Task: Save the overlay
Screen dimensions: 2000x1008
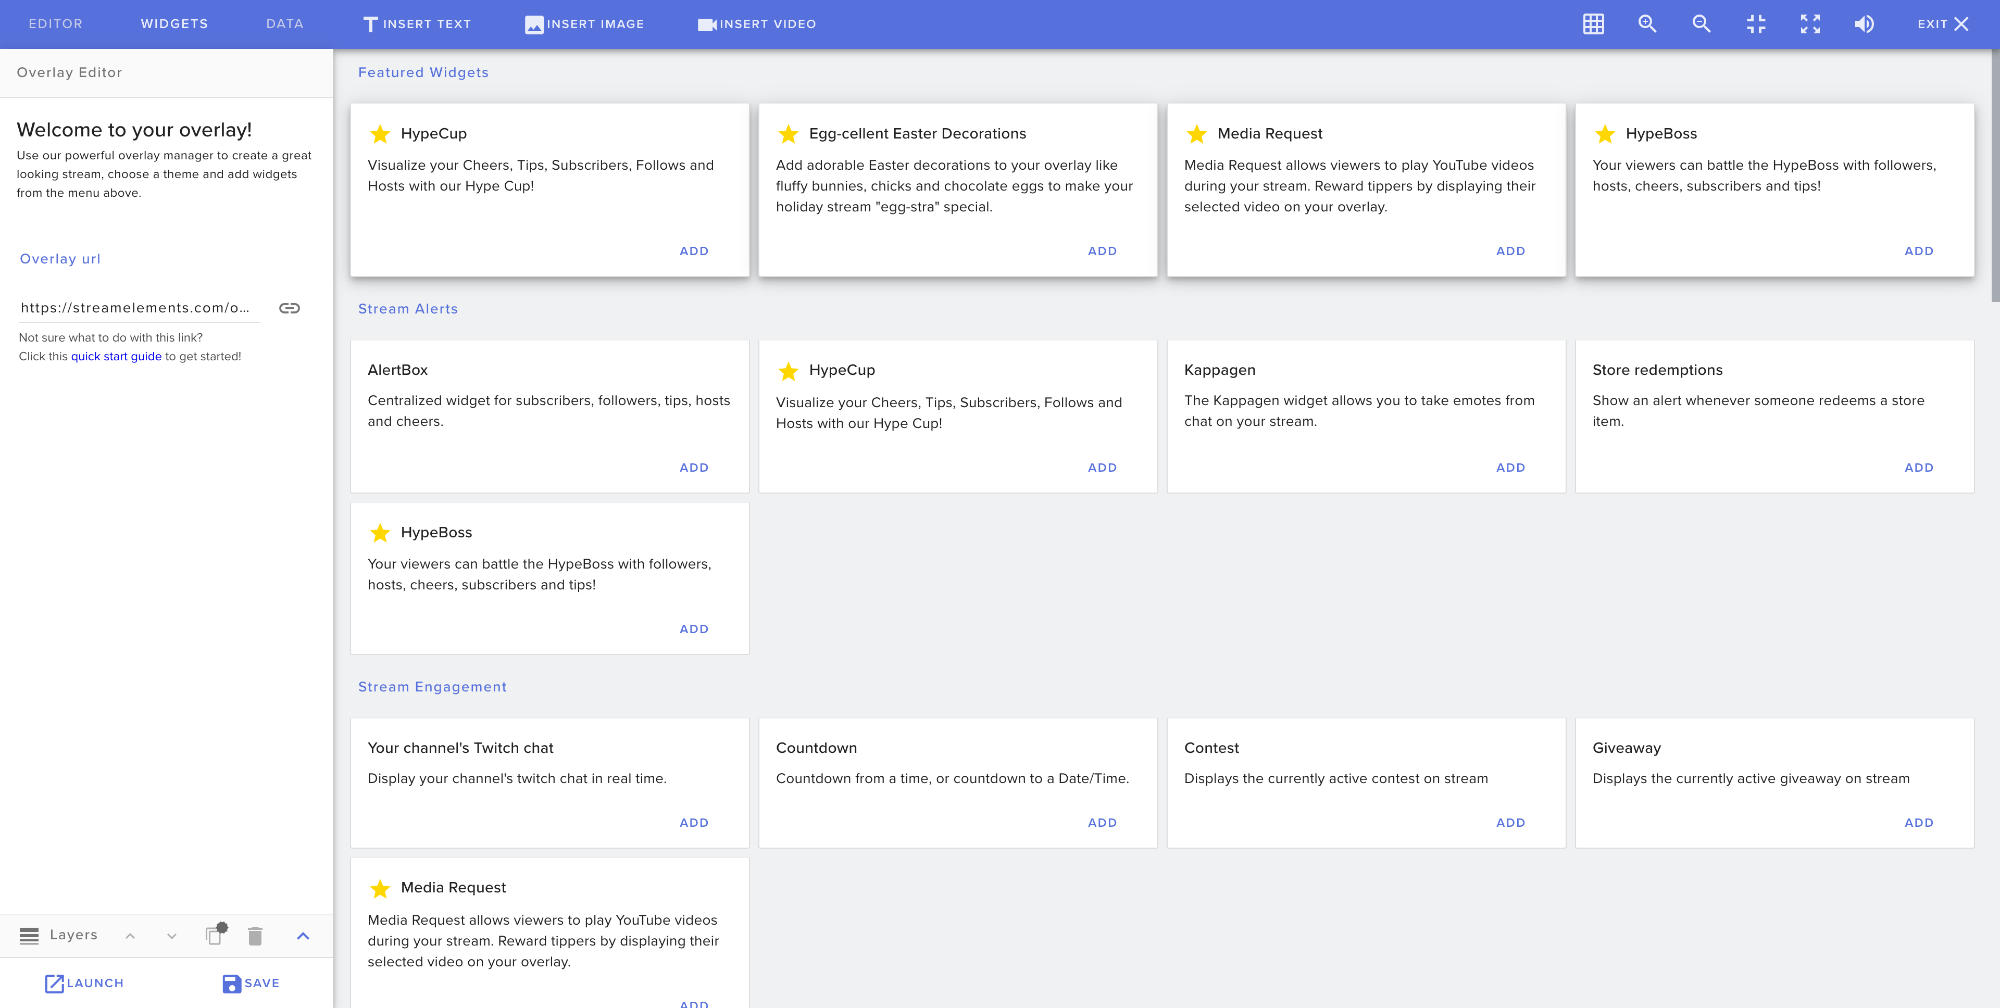Action: click(x=251, y=983)
